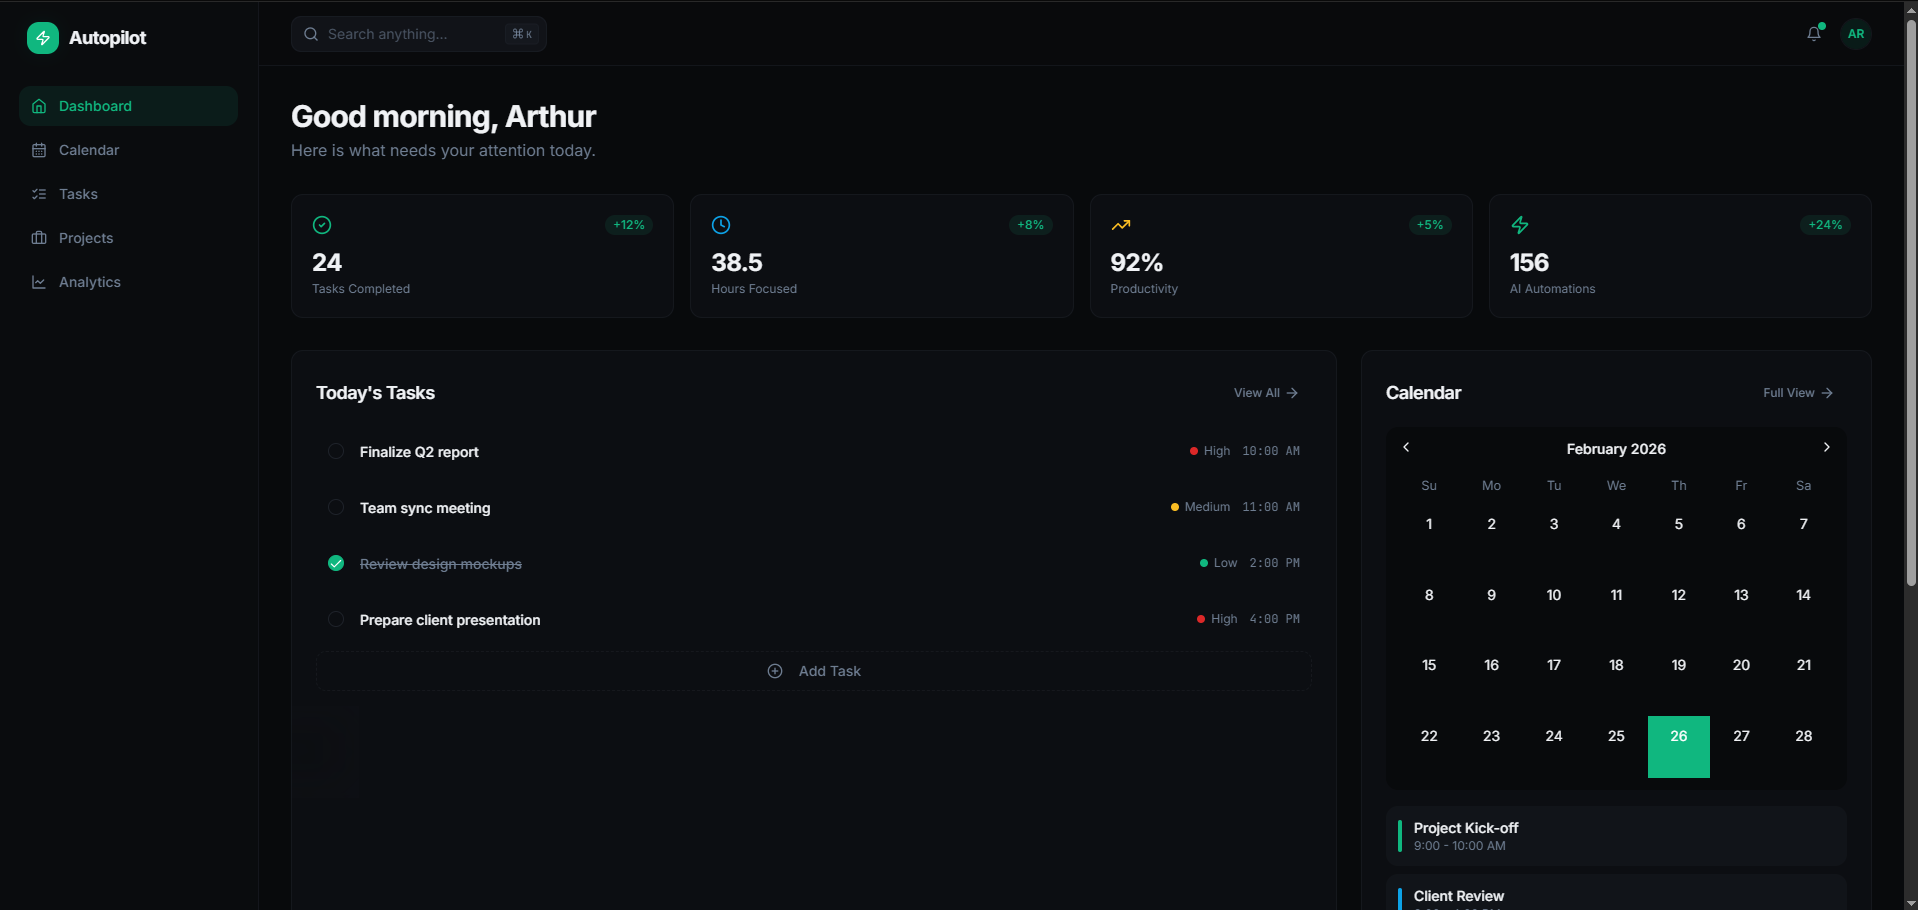Open the AR user avatar menu
This screenshot has width=1918, height=910.
[1855, 34]
